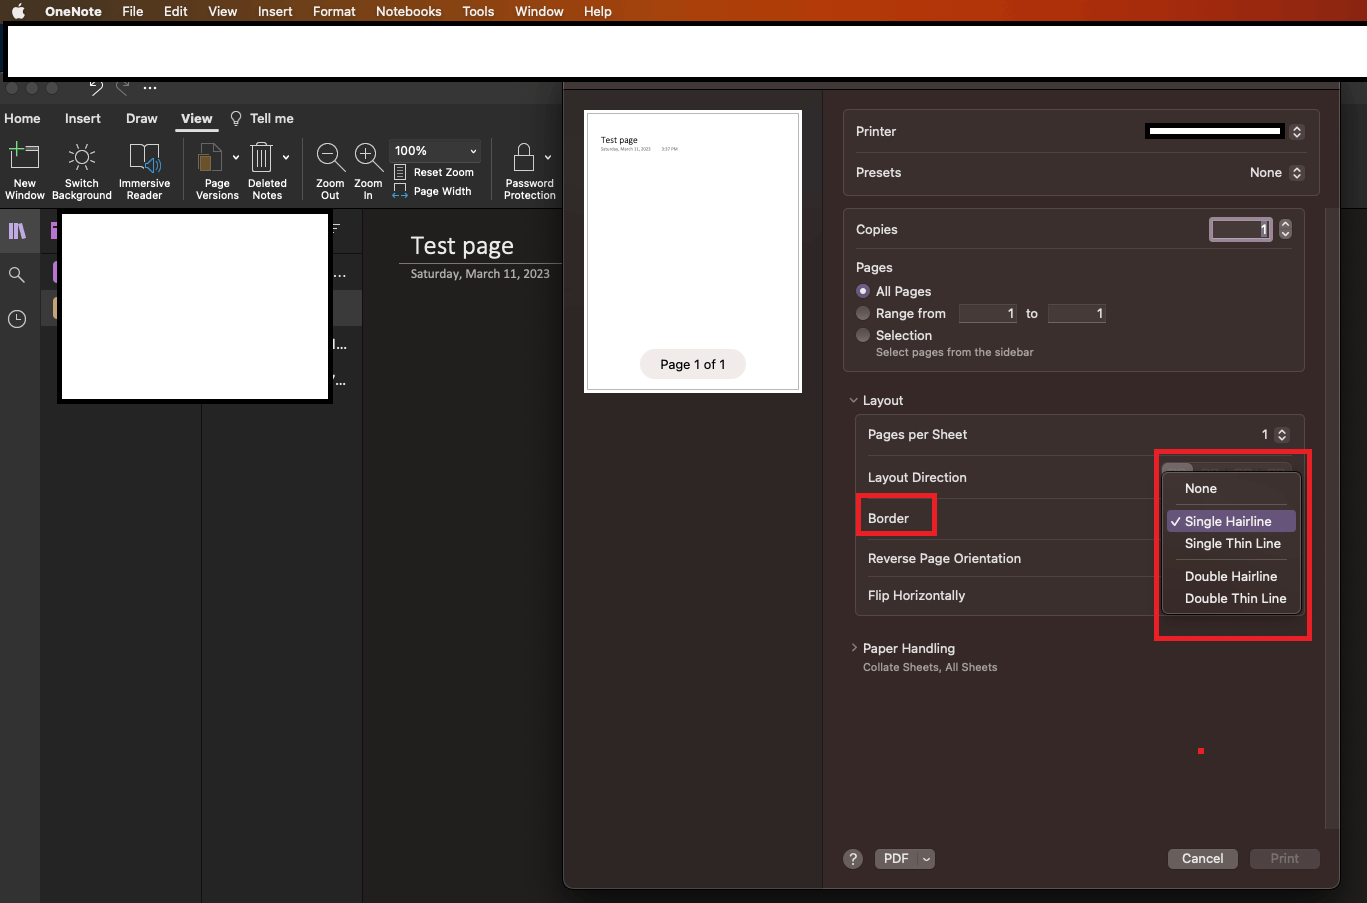Viewport: 1367px width, 903px height.
Task: Choose Double Hairline border option
Action: (x=1231, y=576)
